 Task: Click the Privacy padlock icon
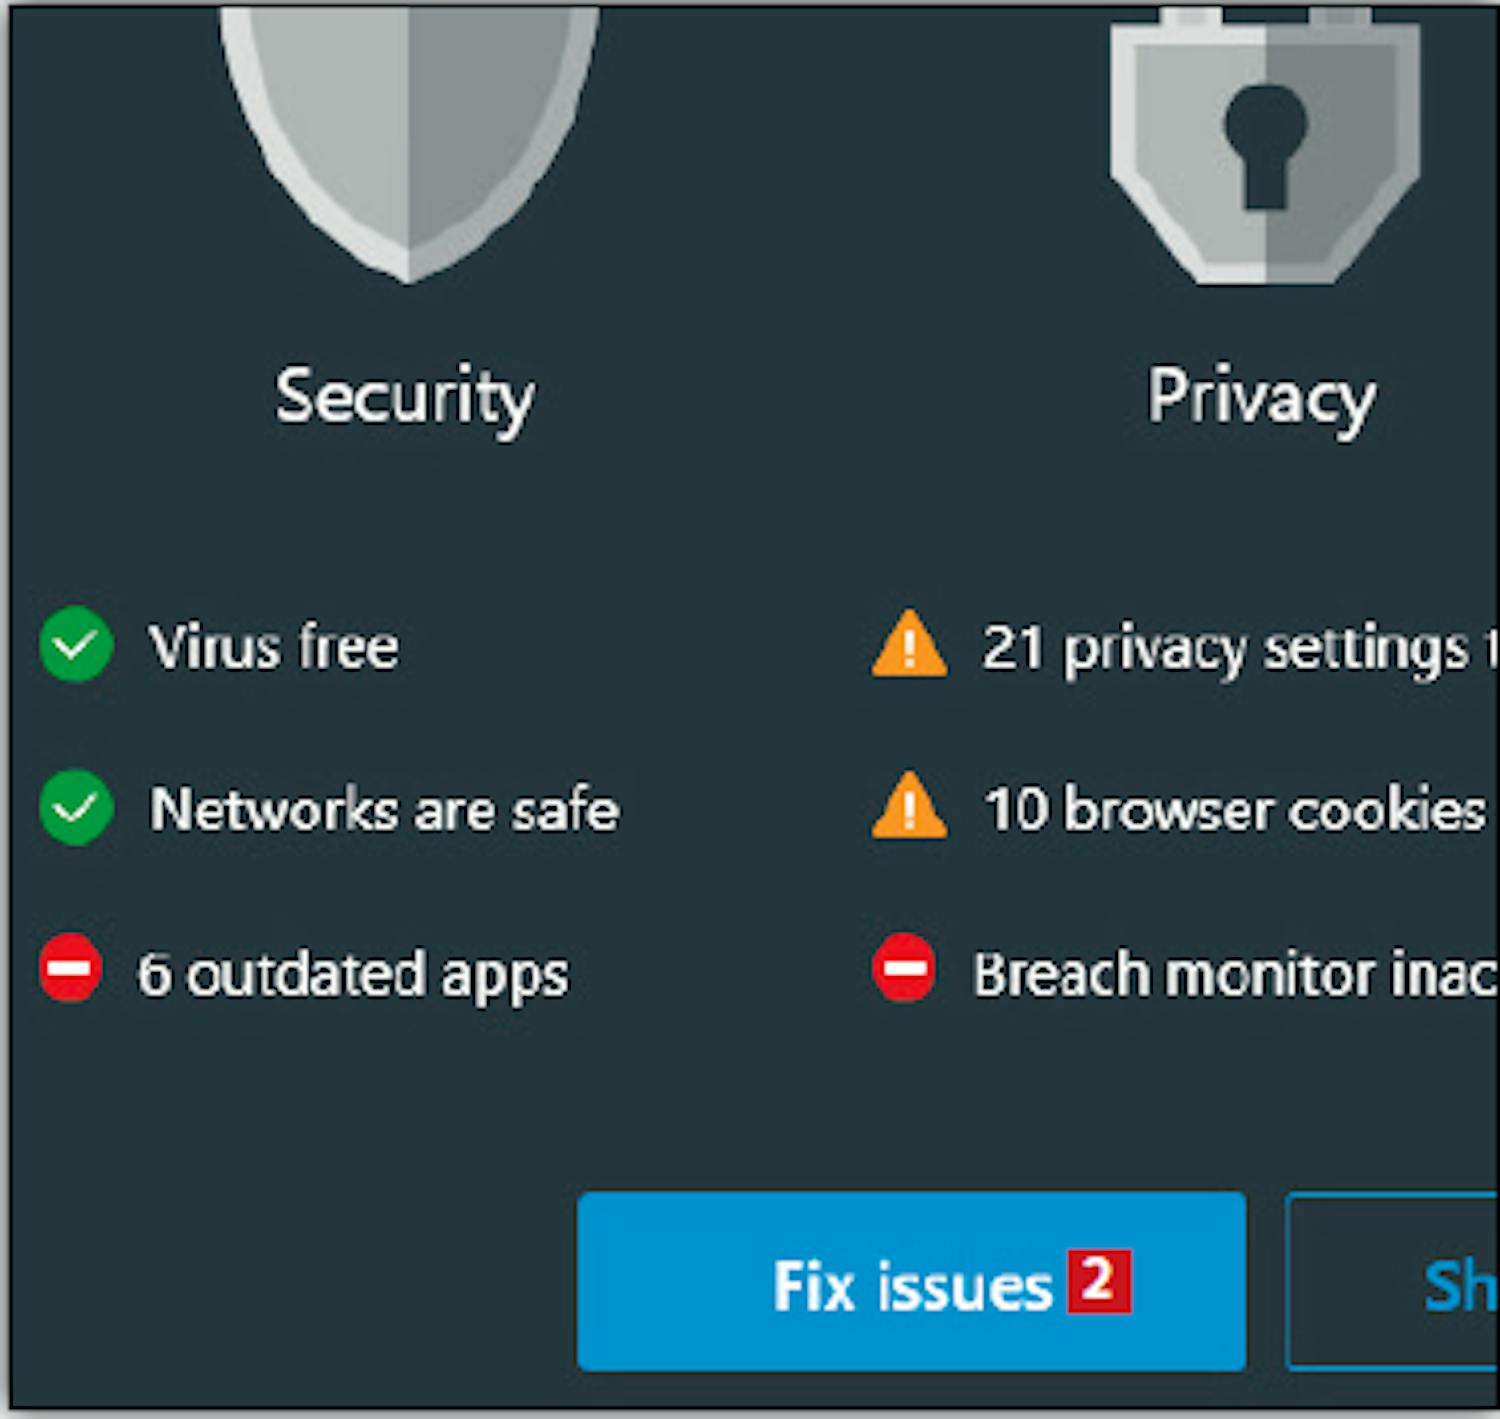click(1265, 150)
